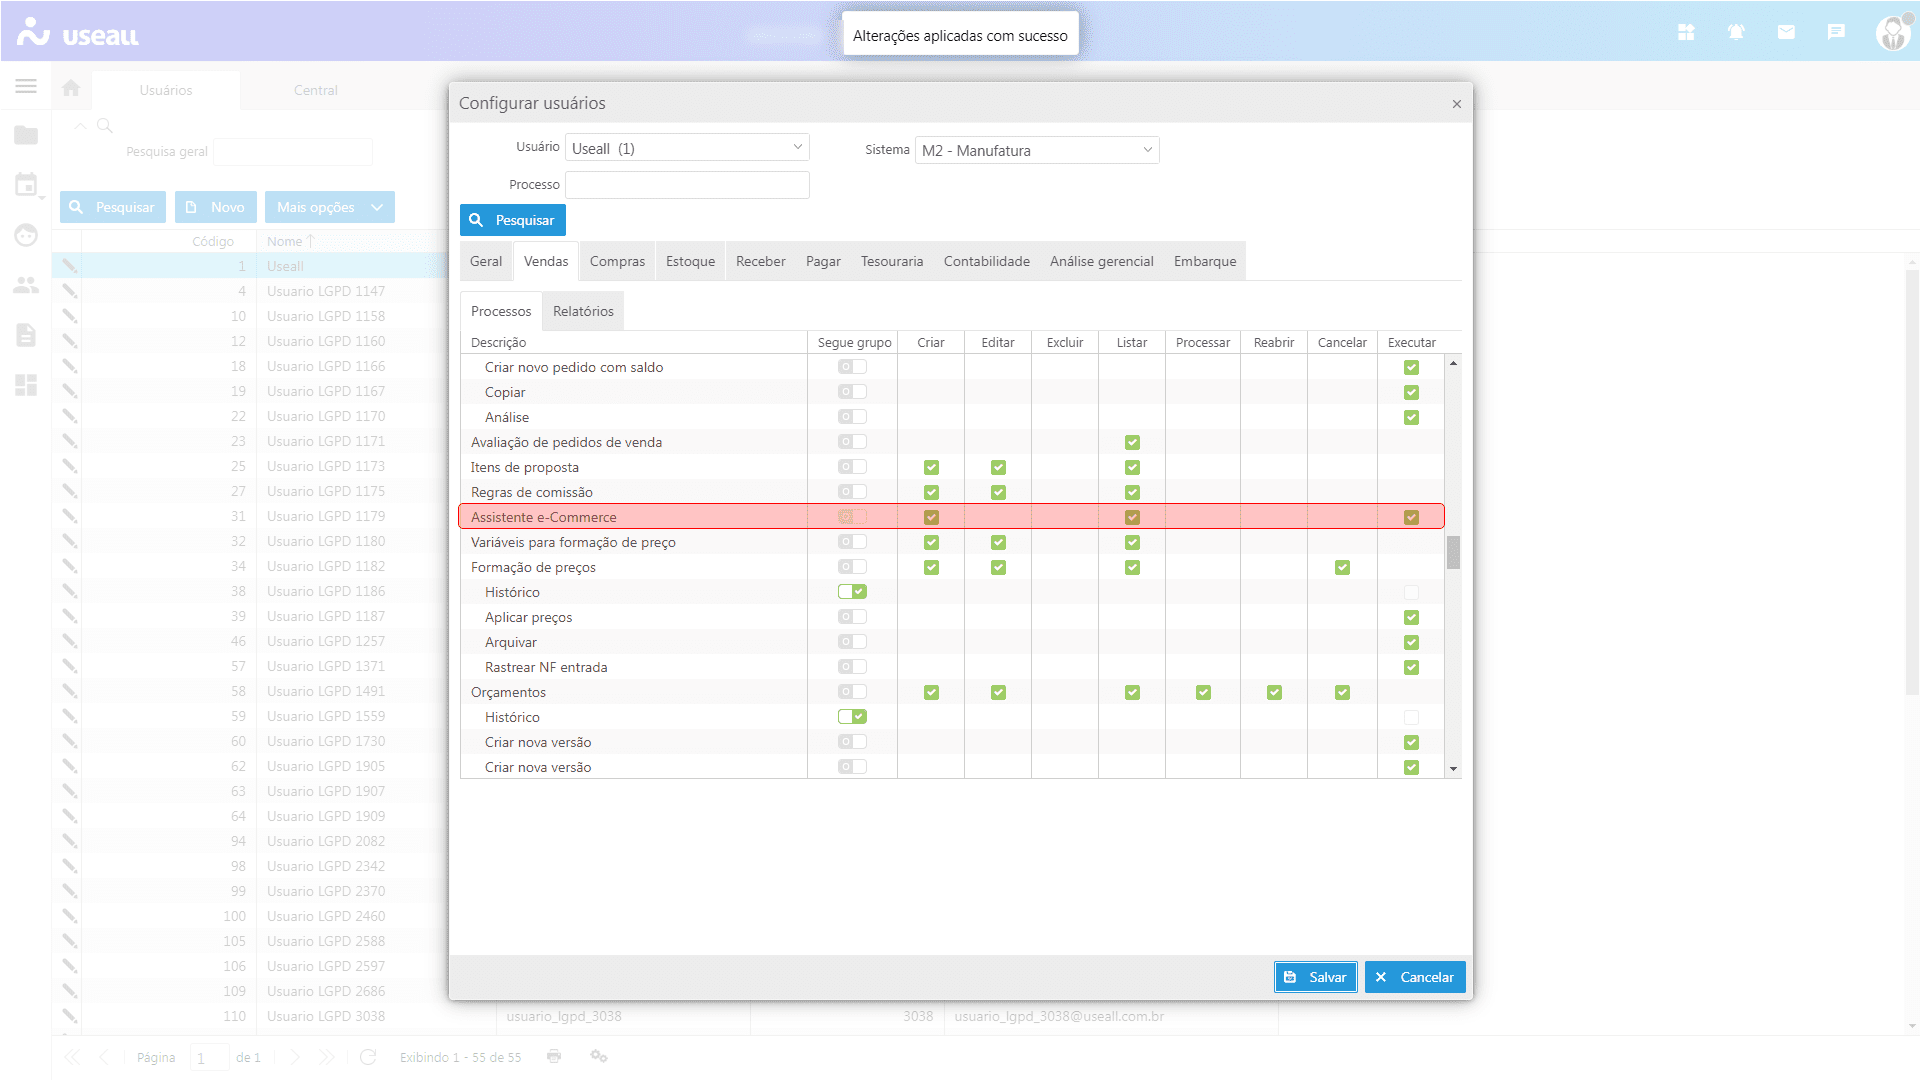The height and width of the screenshot is (1080, 1920).
Task: Uncheck Criar for Assistente e-Commerce
Action: 931,518
